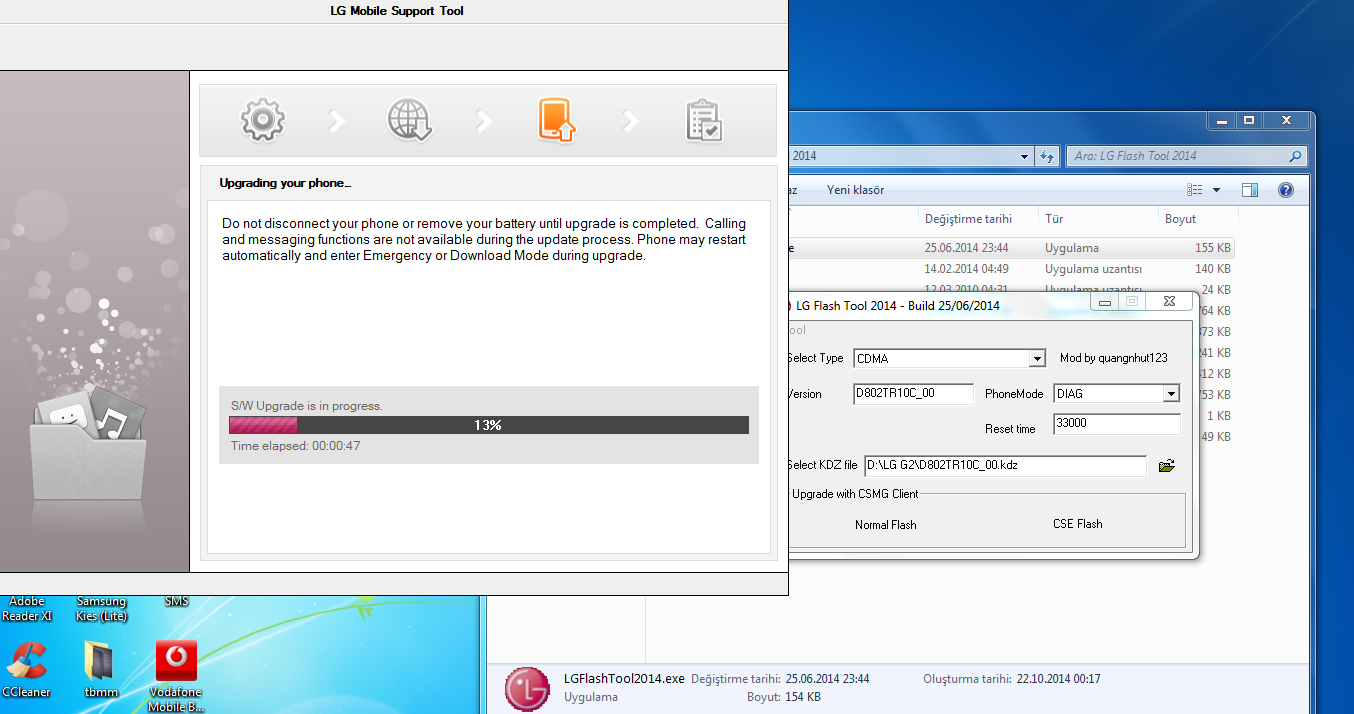The width and height of the screenshot is (1354, 714).
Task: Open the view options dropdown arrow
Action: point(1216,190)
